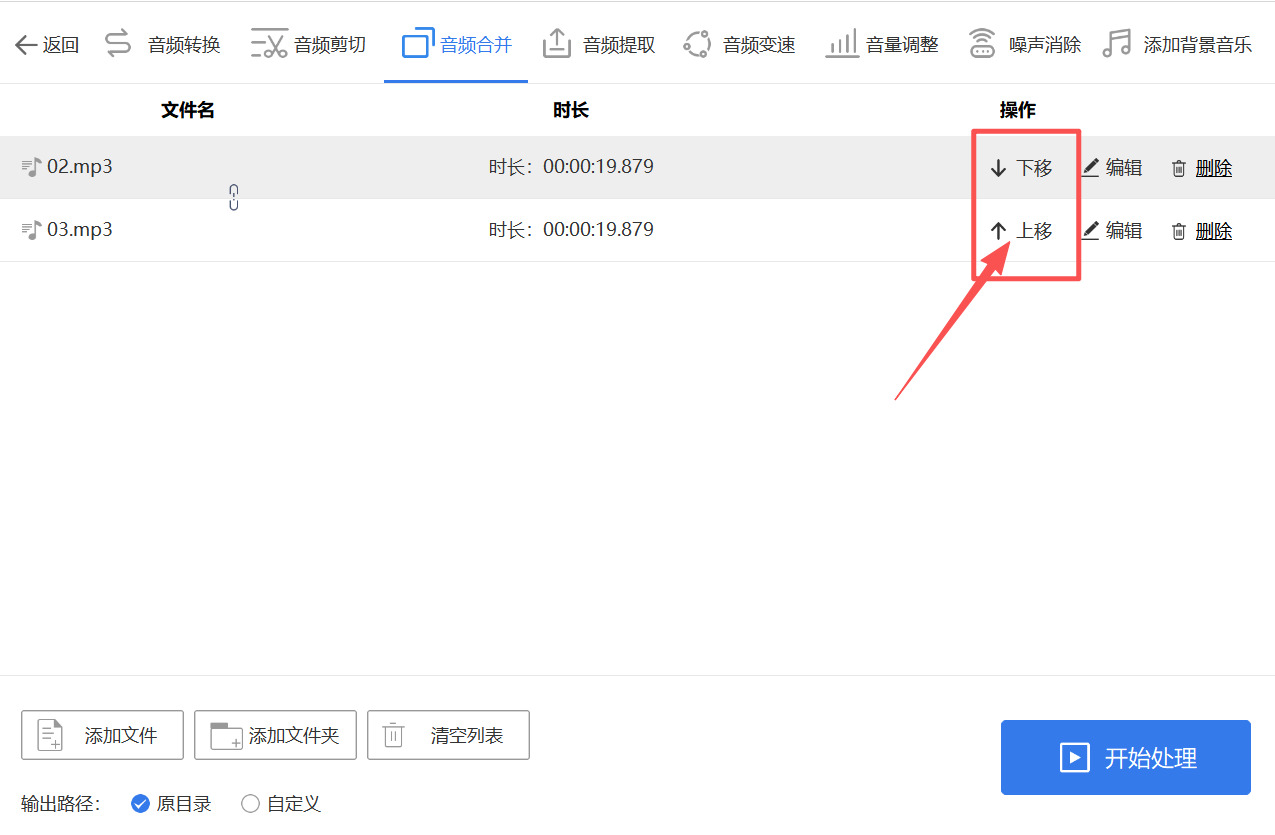The width and height of the screenshot is (1275, 835).
Task: Click the volume bars icon for 音量调整
Action: click(841, 44)
